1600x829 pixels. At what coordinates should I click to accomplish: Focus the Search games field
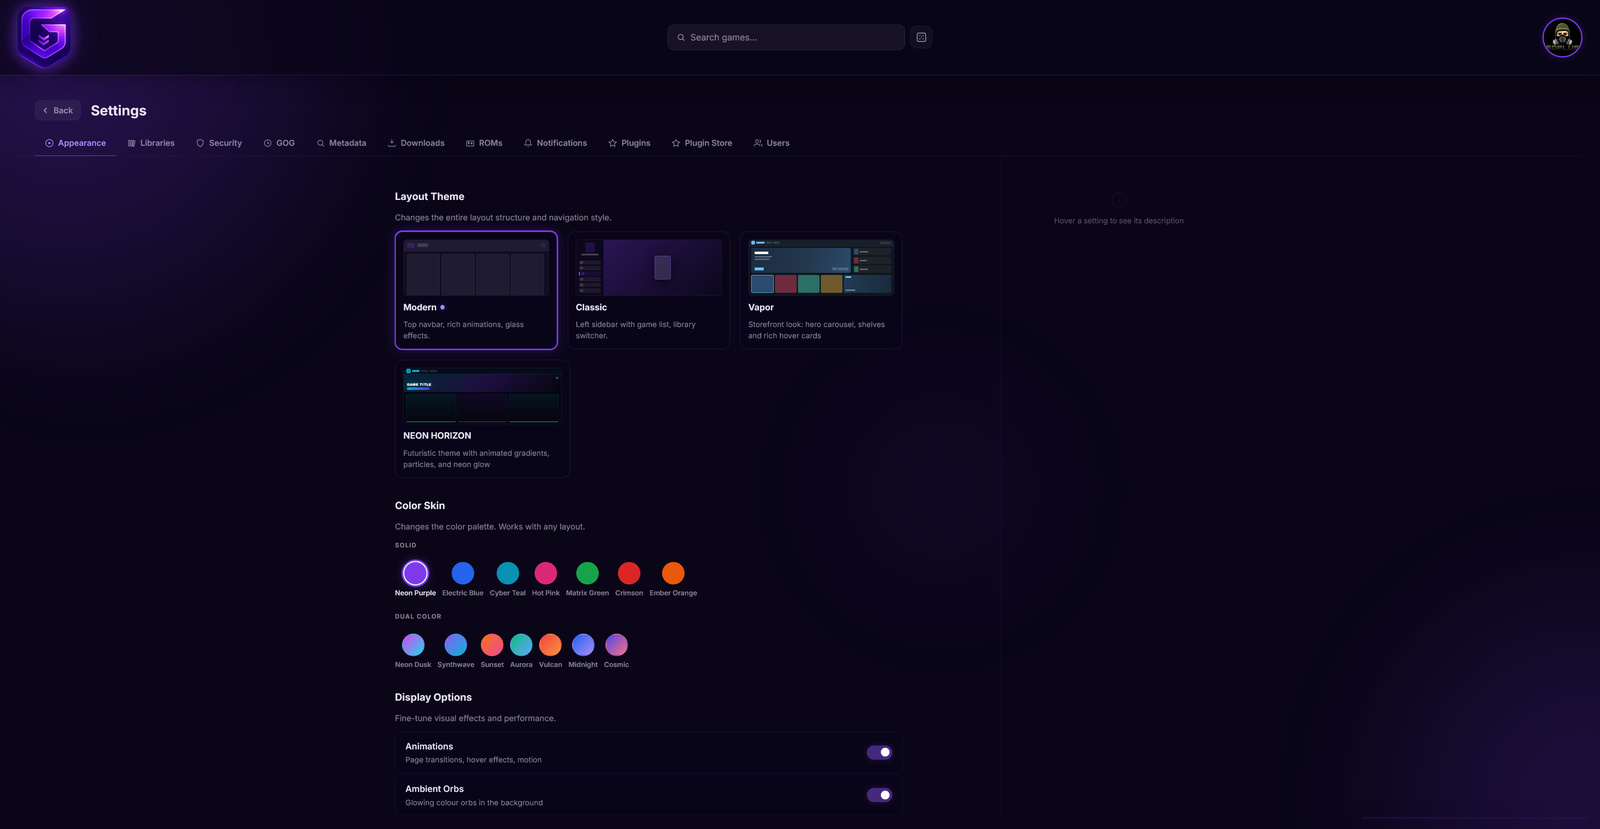pos(786,37)
